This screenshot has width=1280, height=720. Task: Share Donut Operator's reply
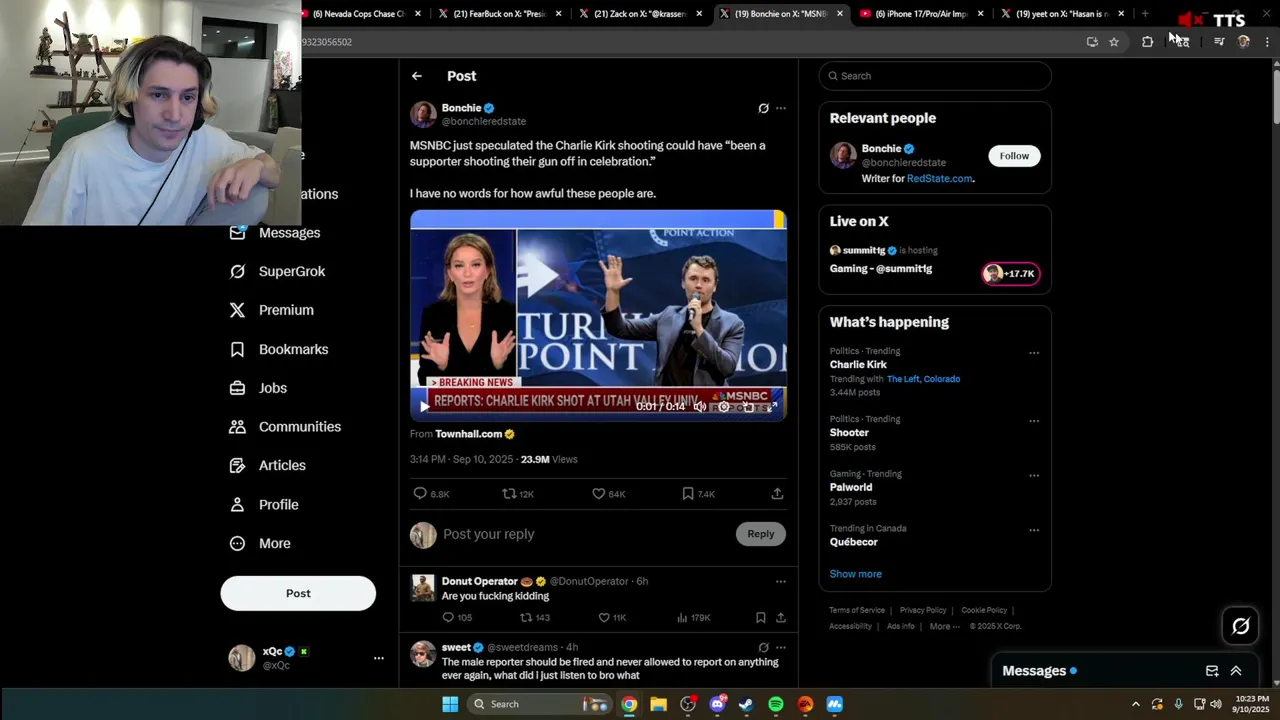pyautogui.click(x=781, y=618)
